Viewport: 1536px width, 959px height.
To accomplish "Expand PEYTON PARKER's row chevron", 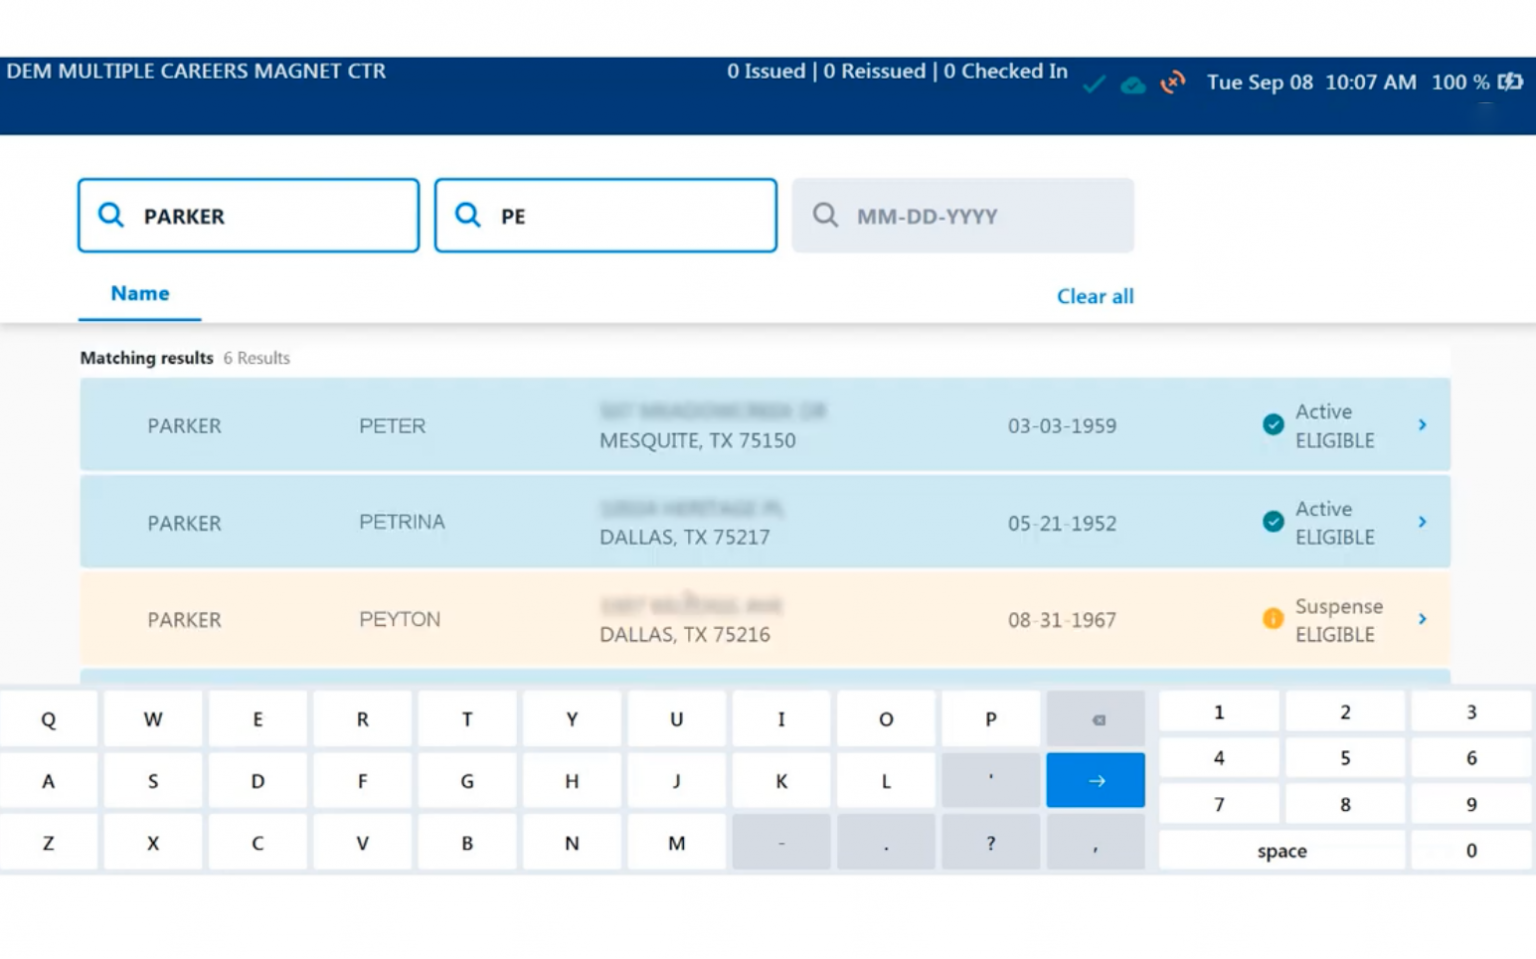I will [1422, 619].
